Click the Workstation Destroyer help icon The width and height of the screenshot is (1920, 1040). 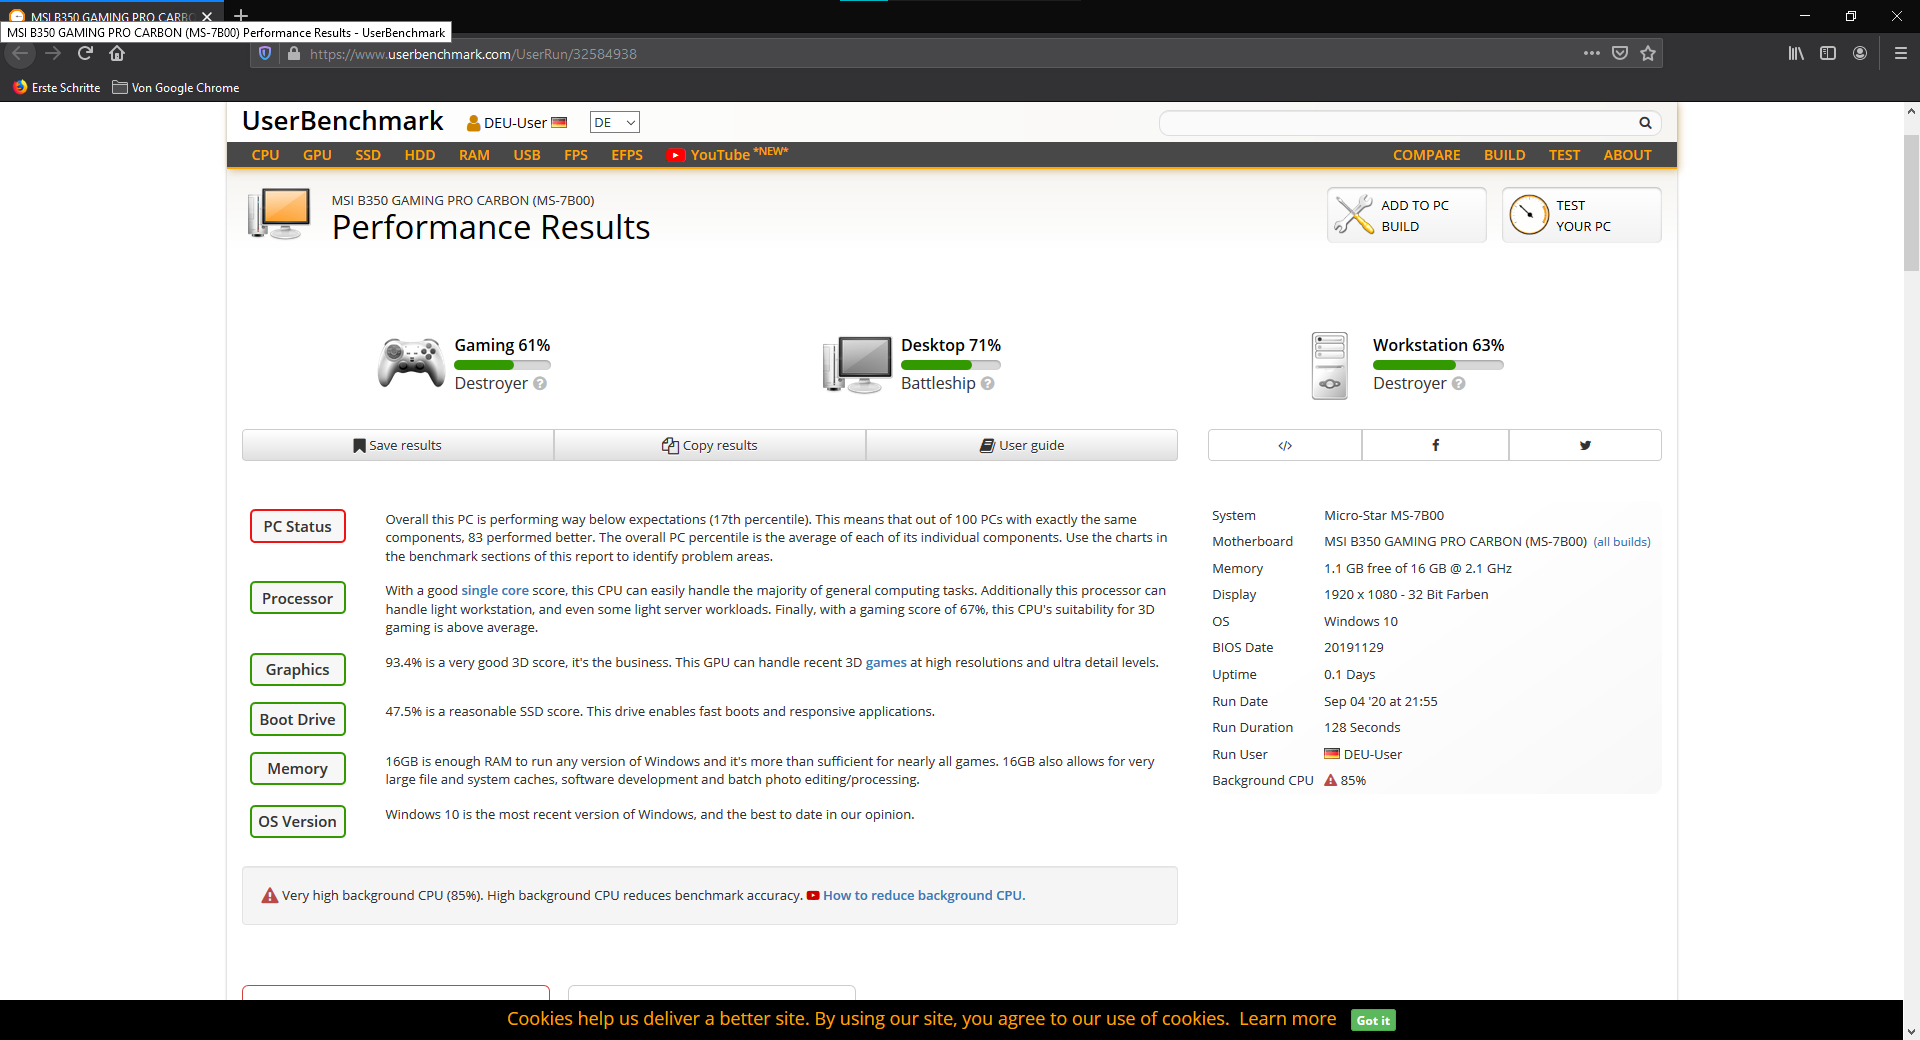point(1459,384)
